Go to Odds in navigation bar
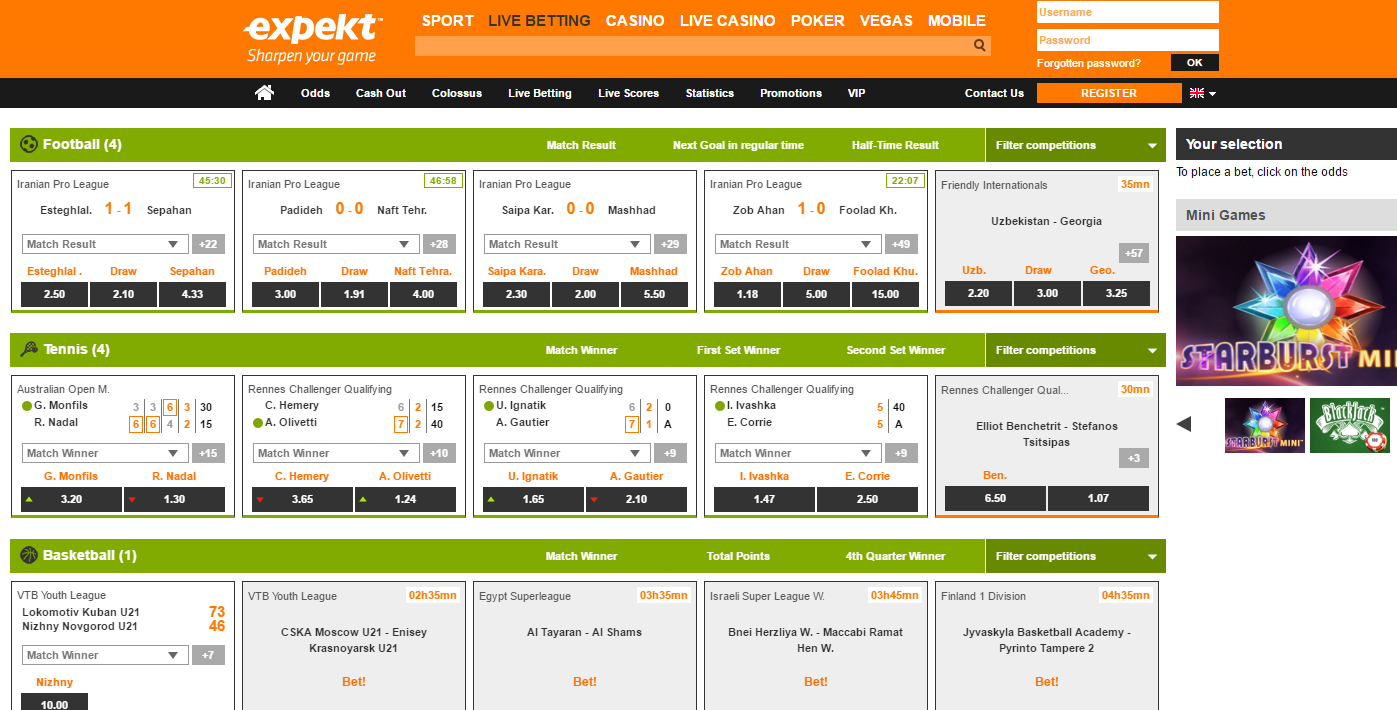1397x710 pixels. (315, 93)
